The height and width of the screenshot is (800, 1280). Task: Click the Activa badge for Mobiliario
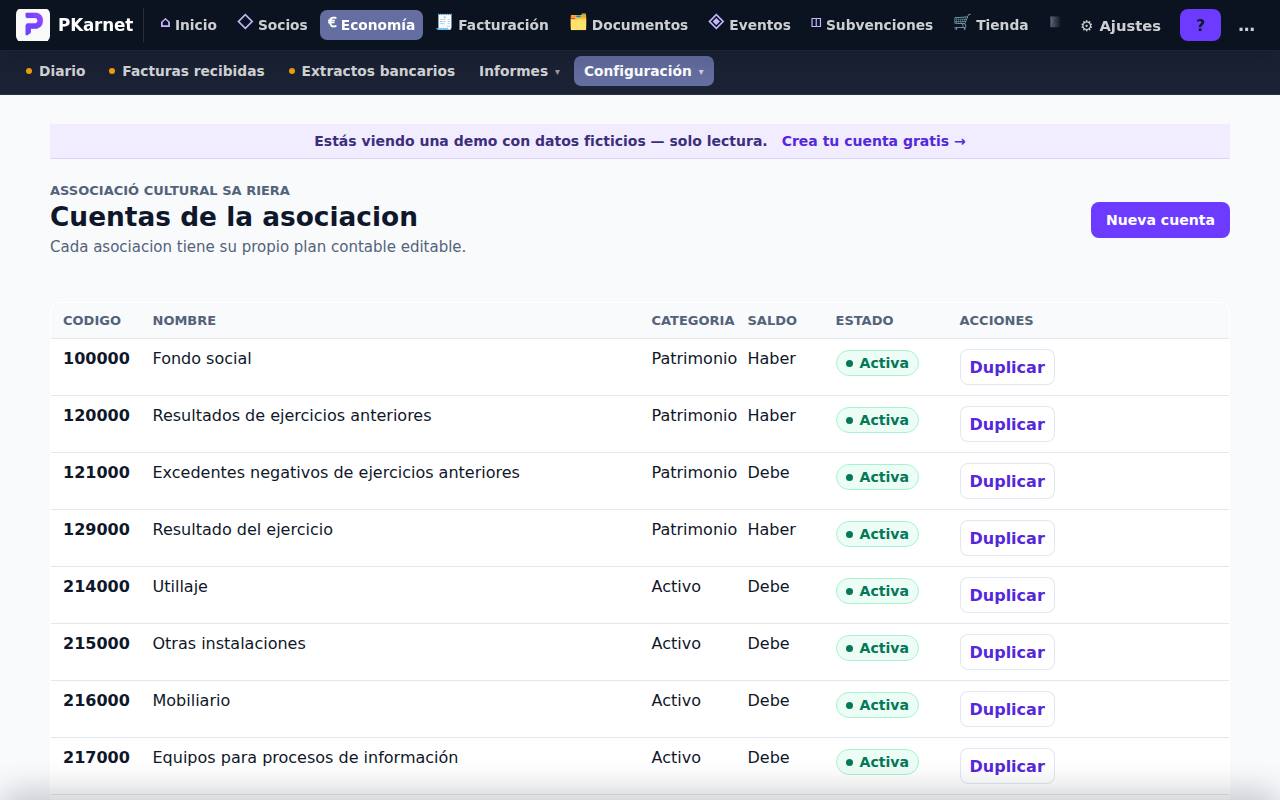[x=877, y=705]
